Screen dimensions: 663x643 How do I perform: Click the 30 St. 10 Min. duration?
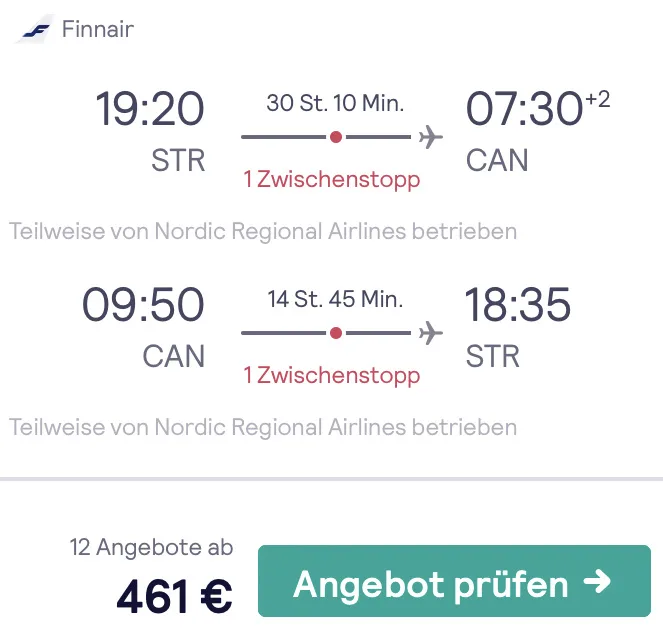[x=335, y=102]
